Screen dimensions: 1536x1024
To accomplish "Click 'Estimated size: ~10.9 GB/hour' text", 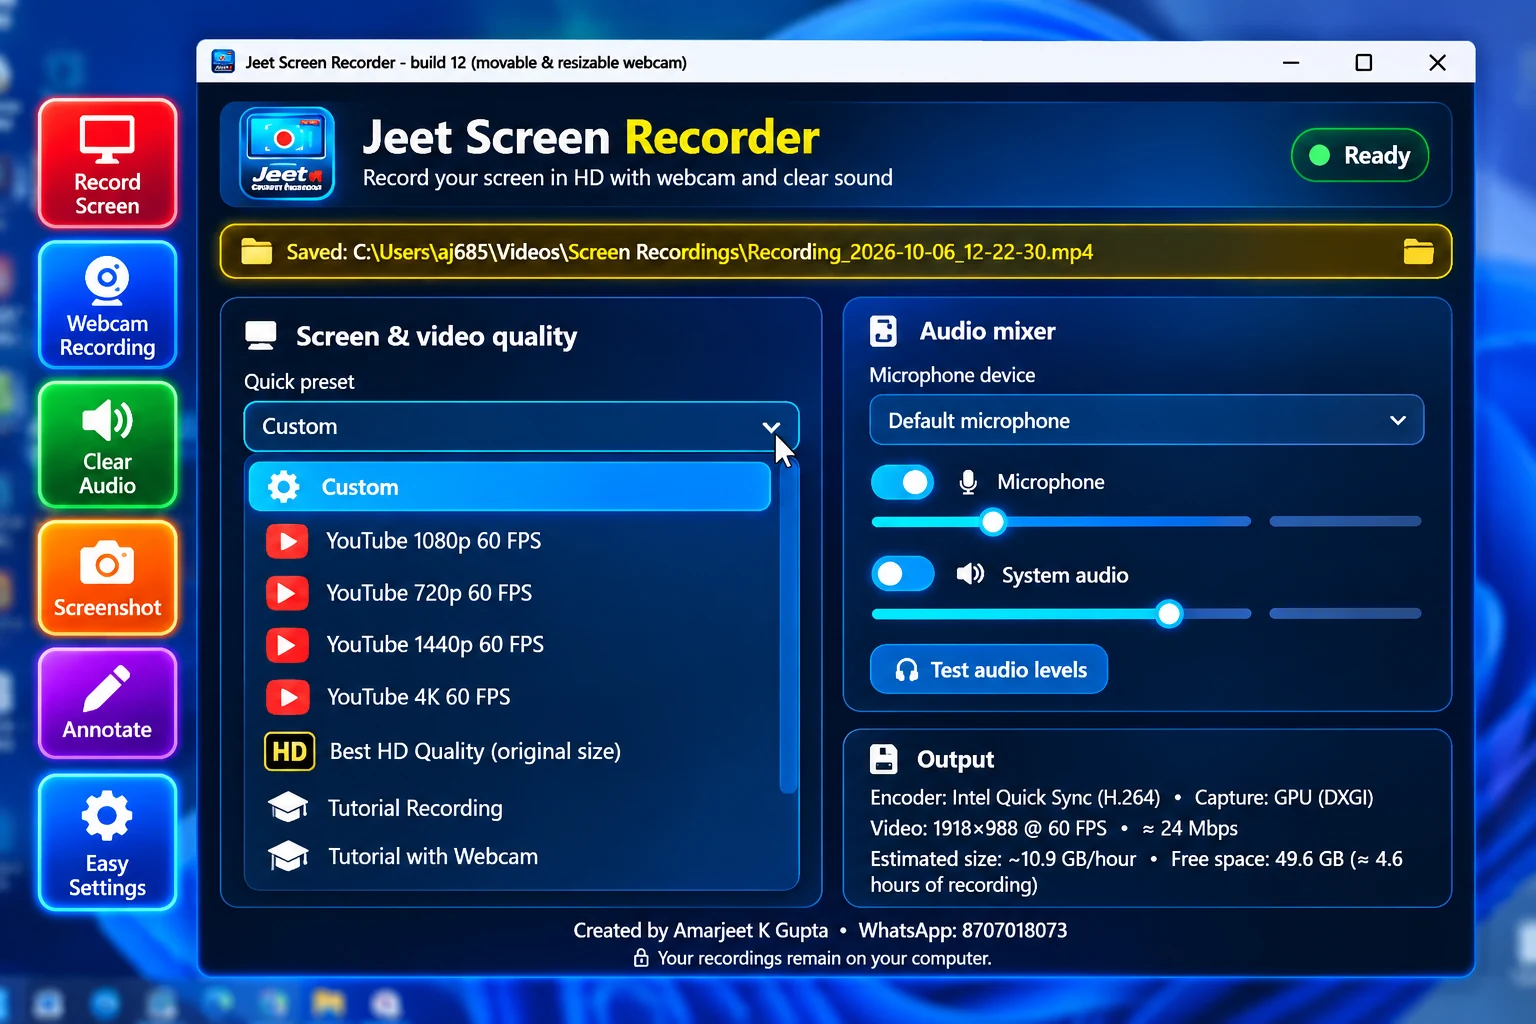I will click(1003, 859).
